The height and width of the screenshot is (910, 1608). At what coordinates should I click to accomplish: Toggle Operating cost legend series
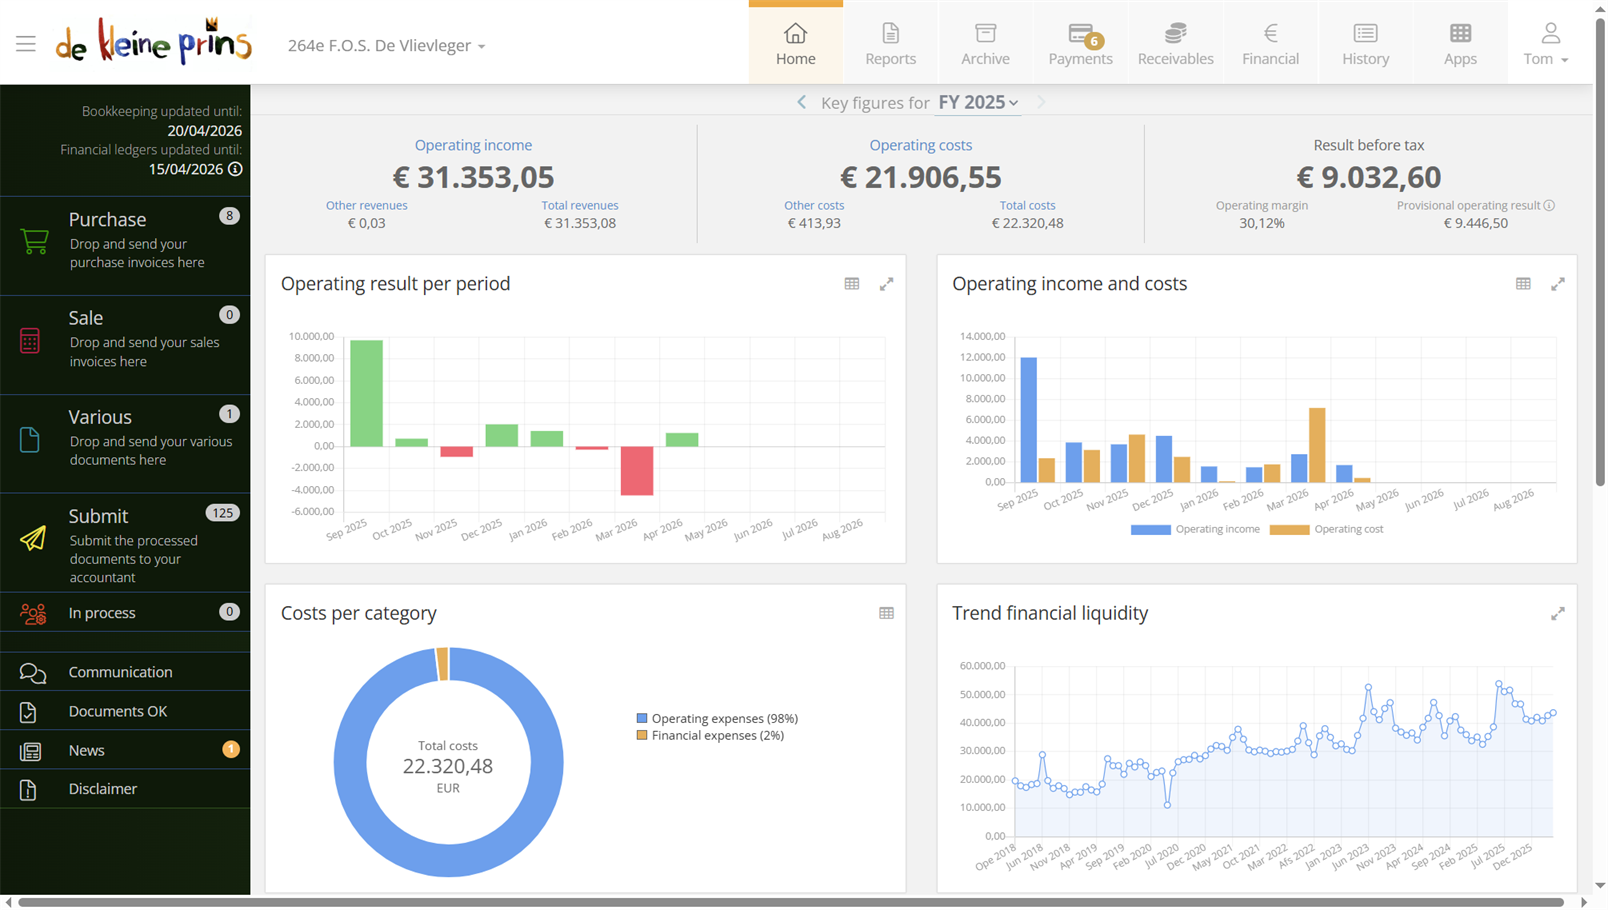tap(1326, 529)
